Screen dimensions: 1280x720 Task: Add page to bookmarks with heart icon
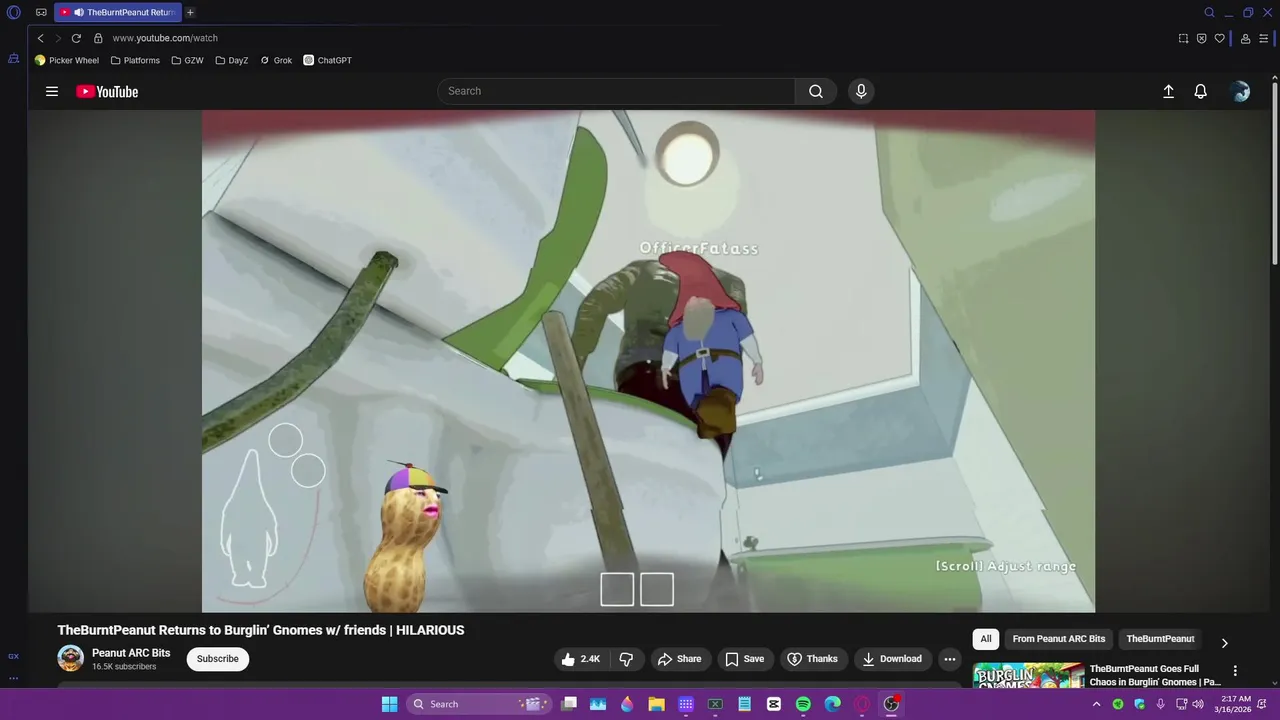[x=1219, y=38]
